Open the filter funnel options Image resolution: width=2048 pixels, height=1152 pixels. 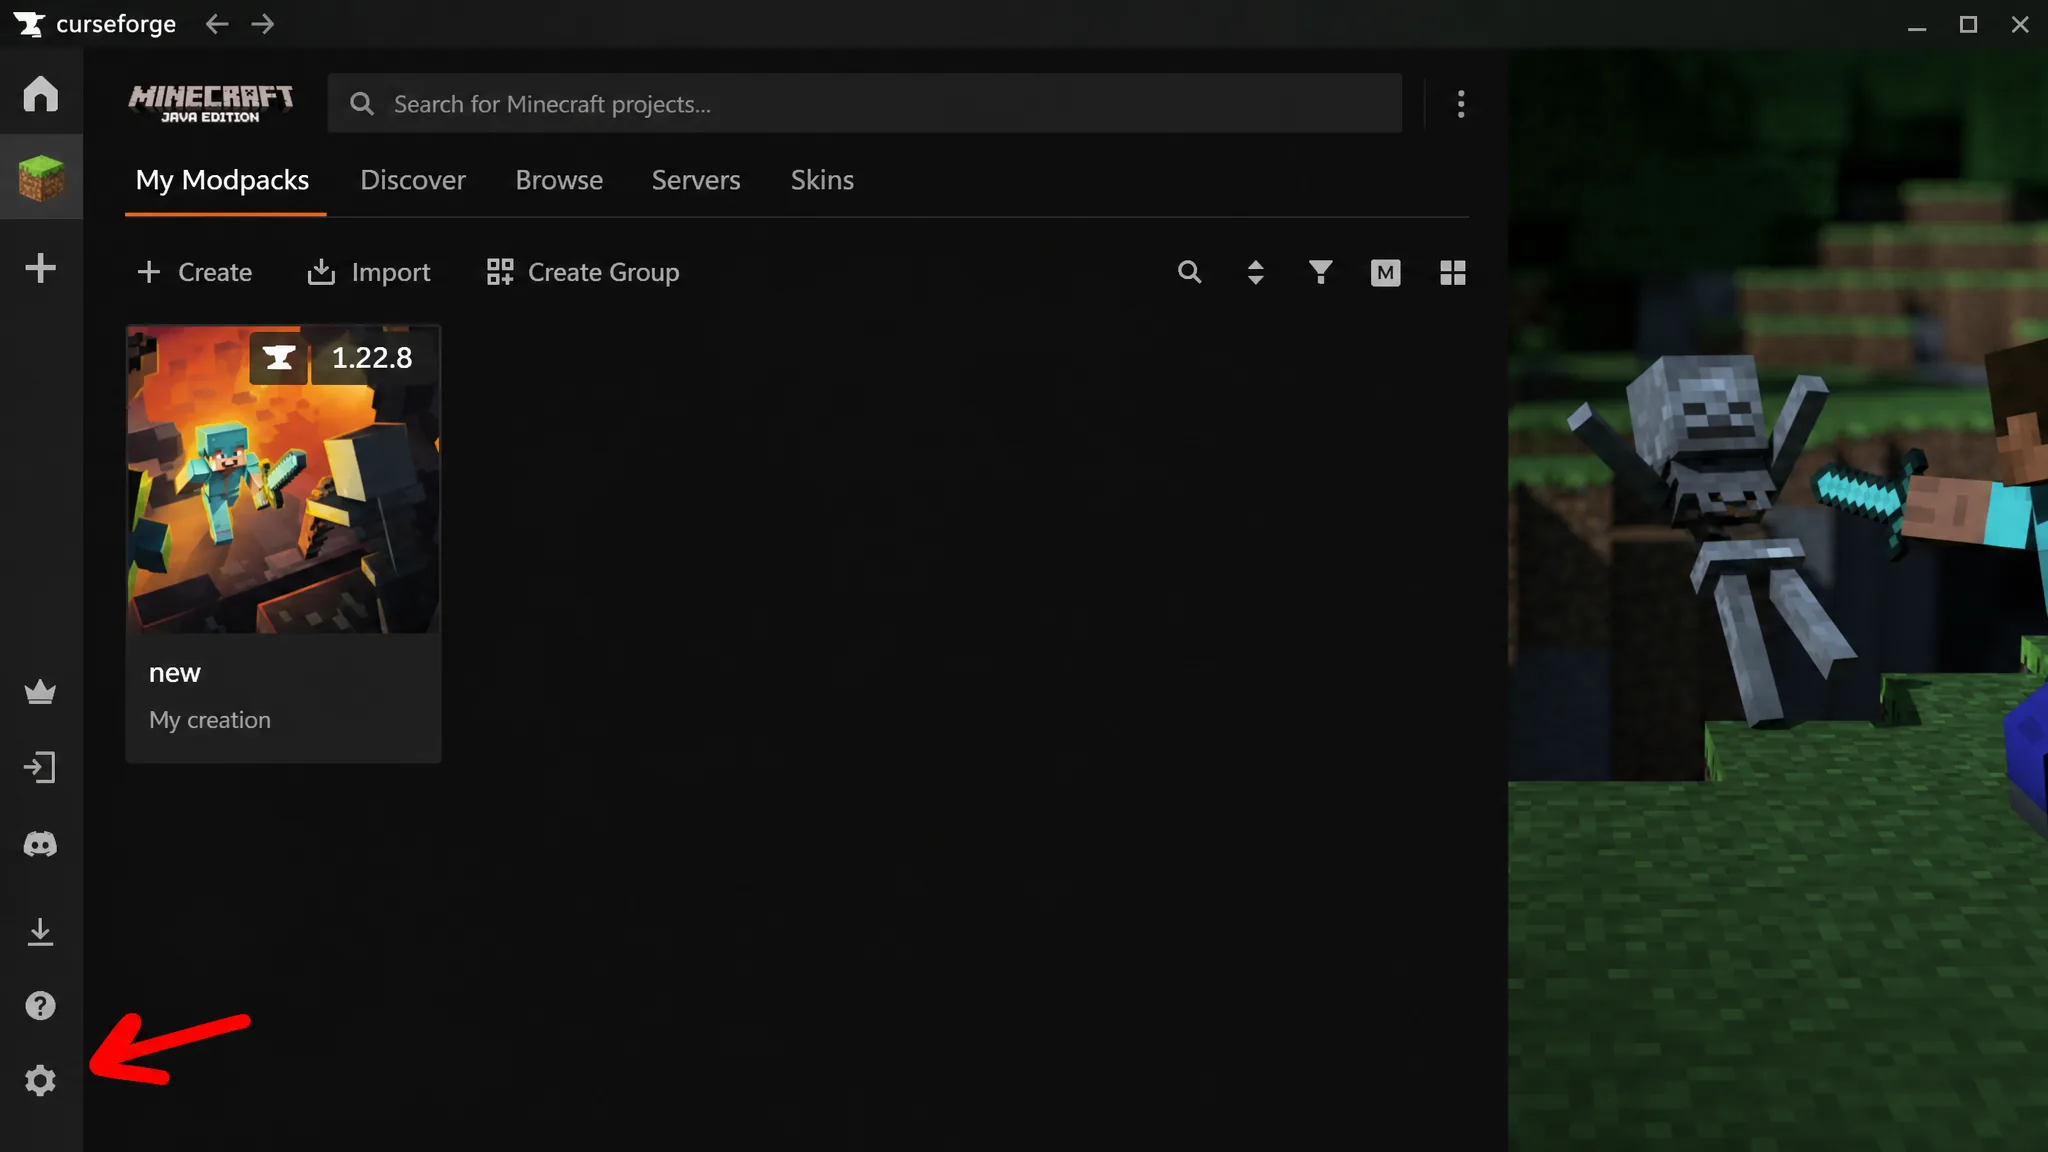coord(1320,272)
